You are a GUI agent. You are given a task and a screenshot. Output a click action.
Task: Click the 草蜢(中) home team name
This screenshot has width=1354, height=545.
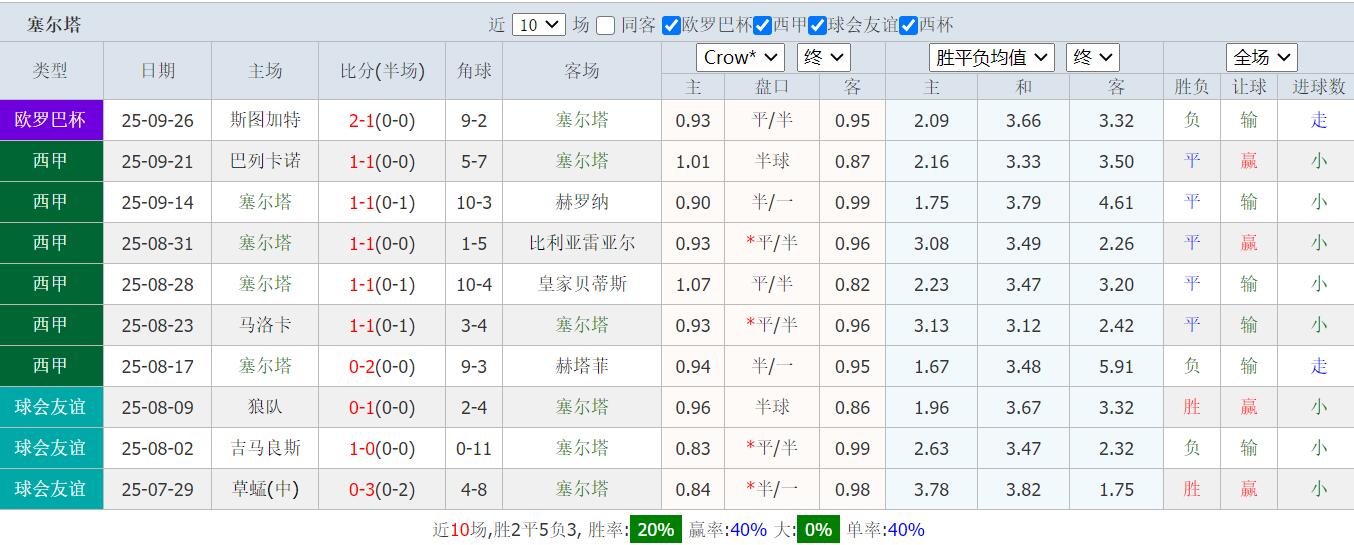[x=265, y=489]
